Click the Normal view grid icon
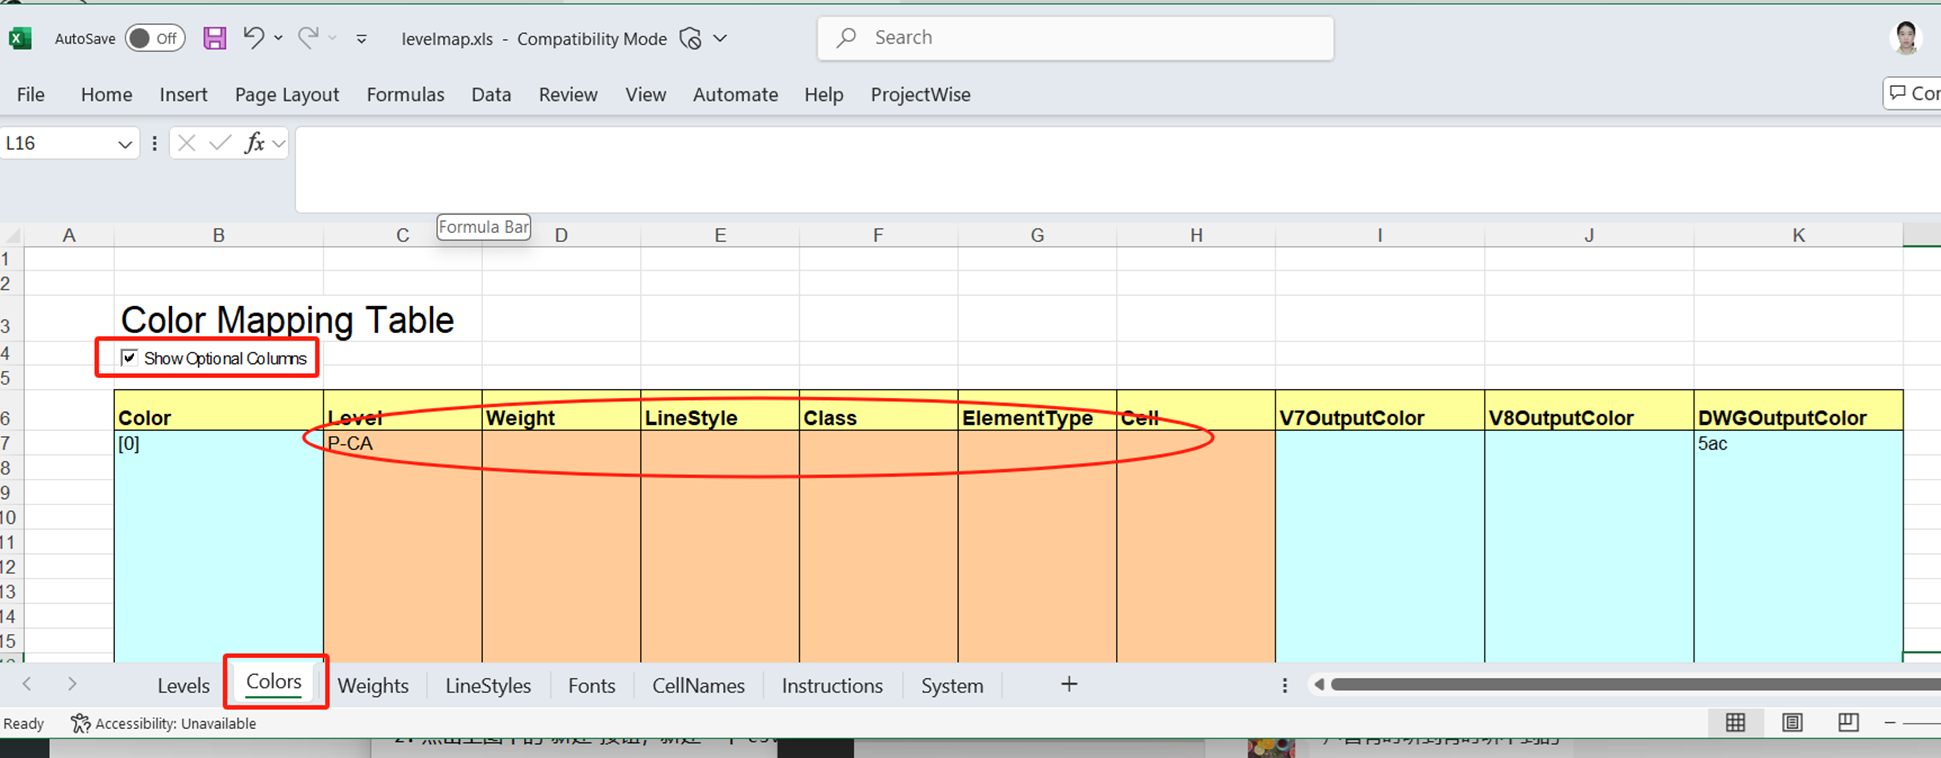This screenshot has height=758, width=1941. (x=1735, y=722)
